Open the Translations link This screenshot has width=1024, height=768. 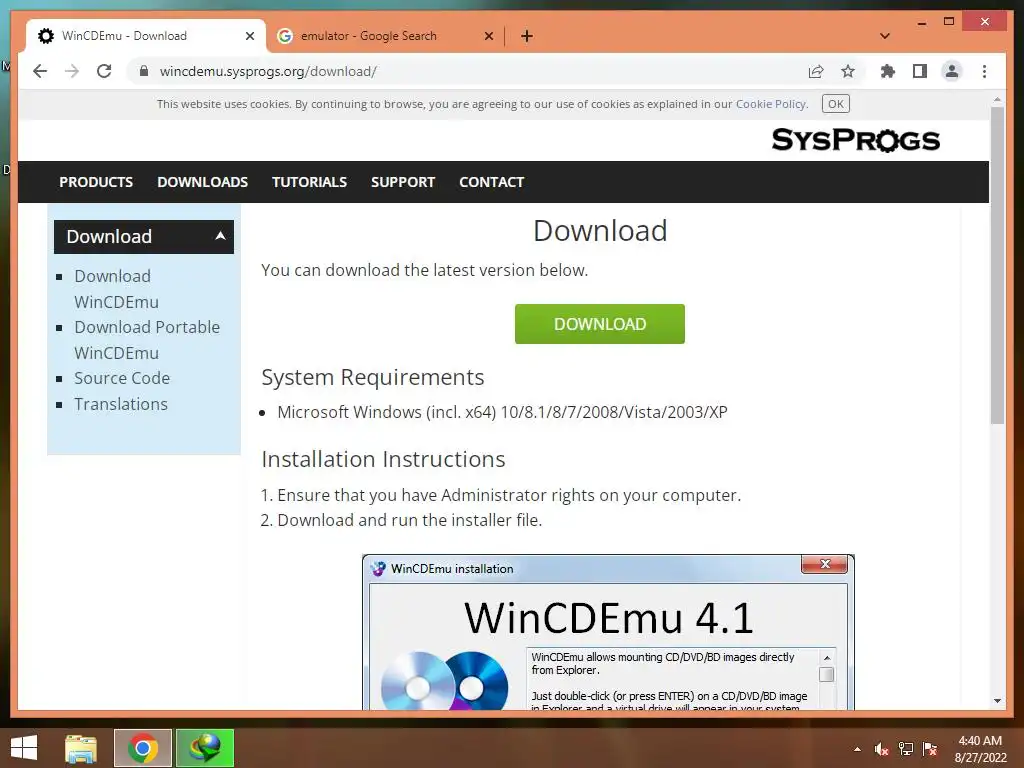click(x=121, y=404)
